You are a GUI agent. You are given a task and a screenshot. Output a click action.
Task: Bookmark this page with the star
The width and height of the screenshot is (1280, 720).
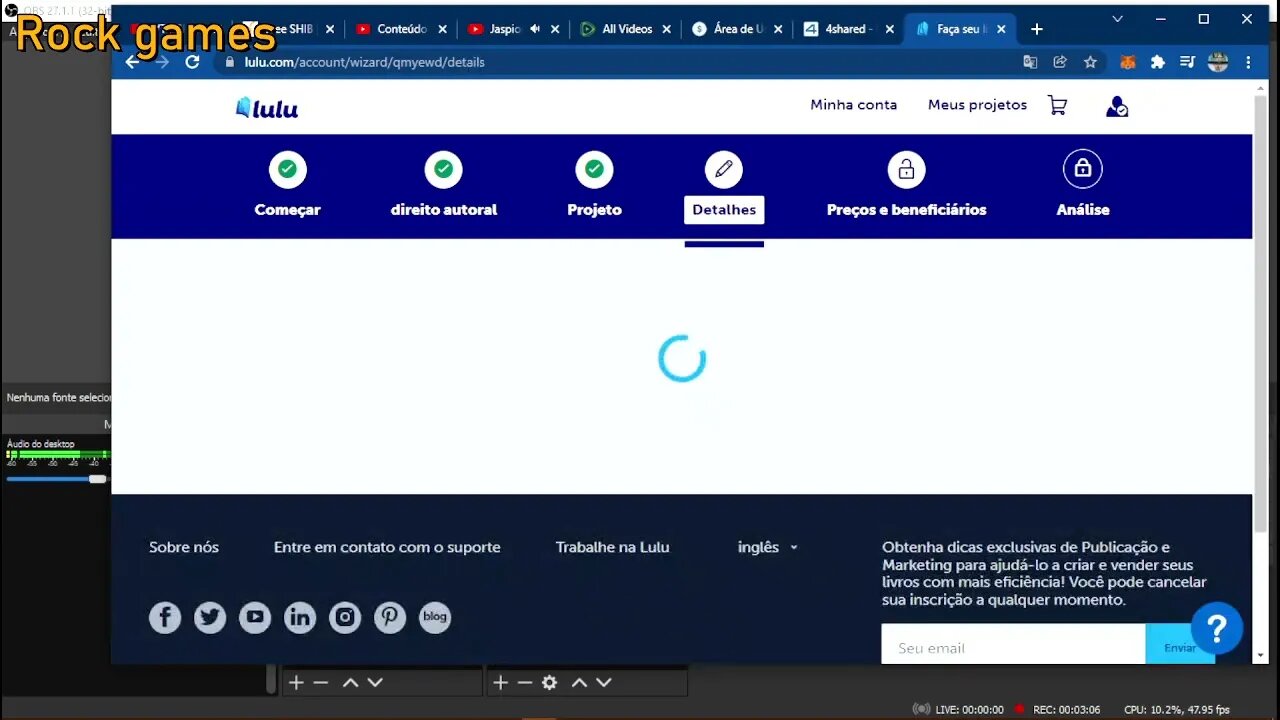point(1090,62)
